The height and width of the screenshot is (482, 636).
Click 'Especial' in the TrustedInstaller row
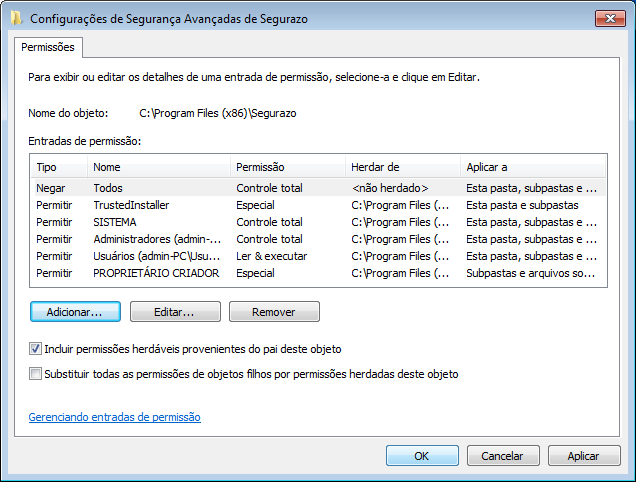[255, 205]
